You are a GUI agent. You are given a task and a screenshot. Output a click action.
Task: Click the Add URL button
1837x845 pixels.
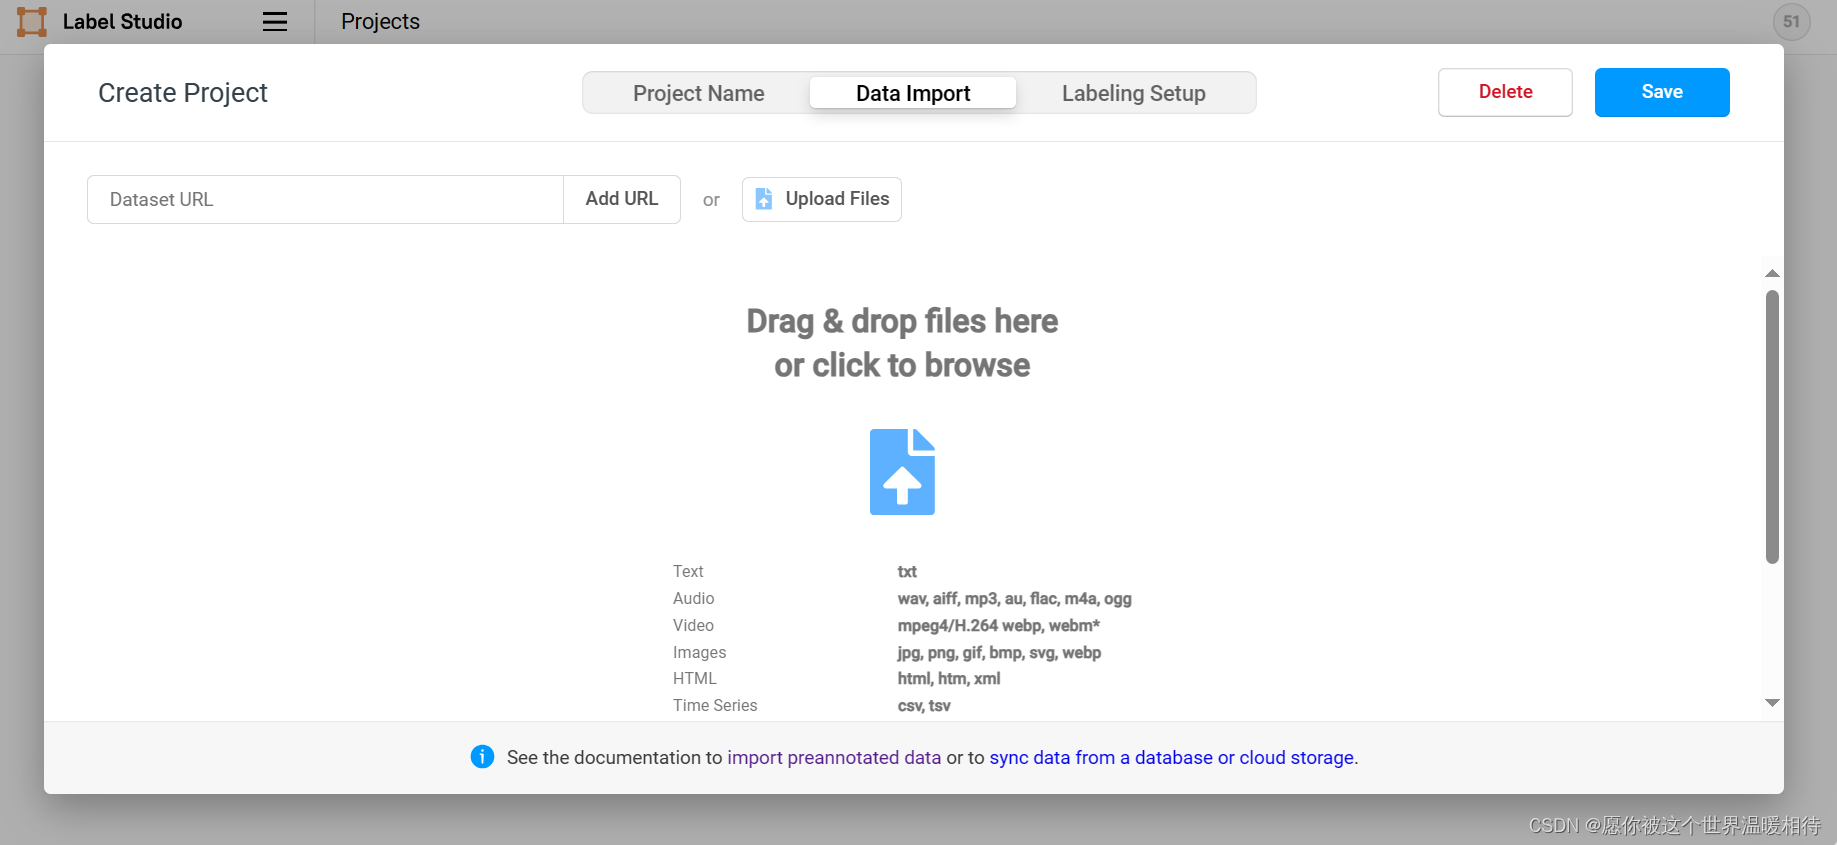tap(622, 199)
